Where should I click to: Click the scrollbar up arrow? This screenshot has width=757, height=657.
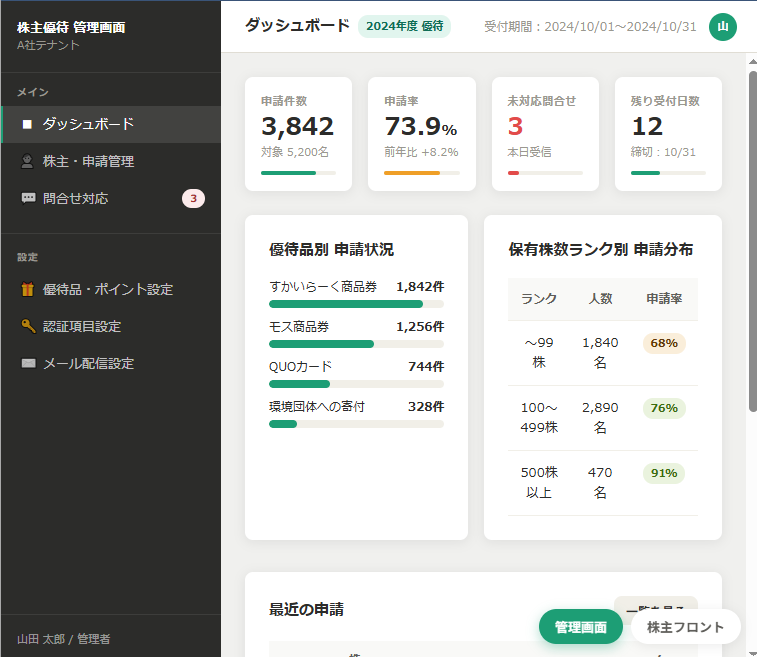tap(753, 62)
